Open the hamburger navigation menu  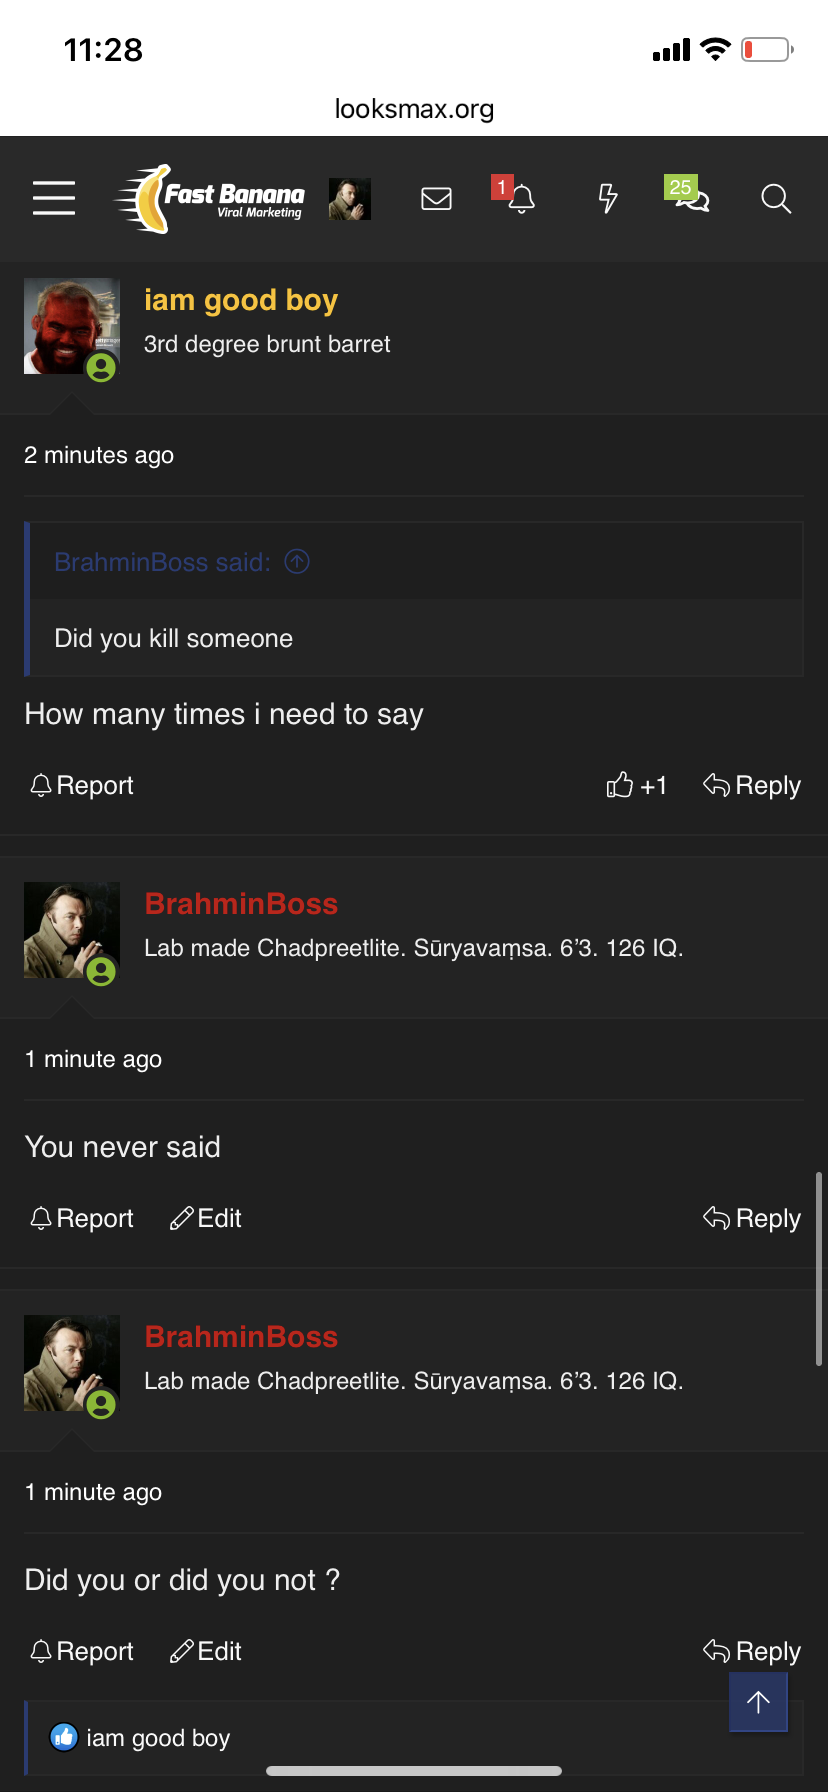54,198
